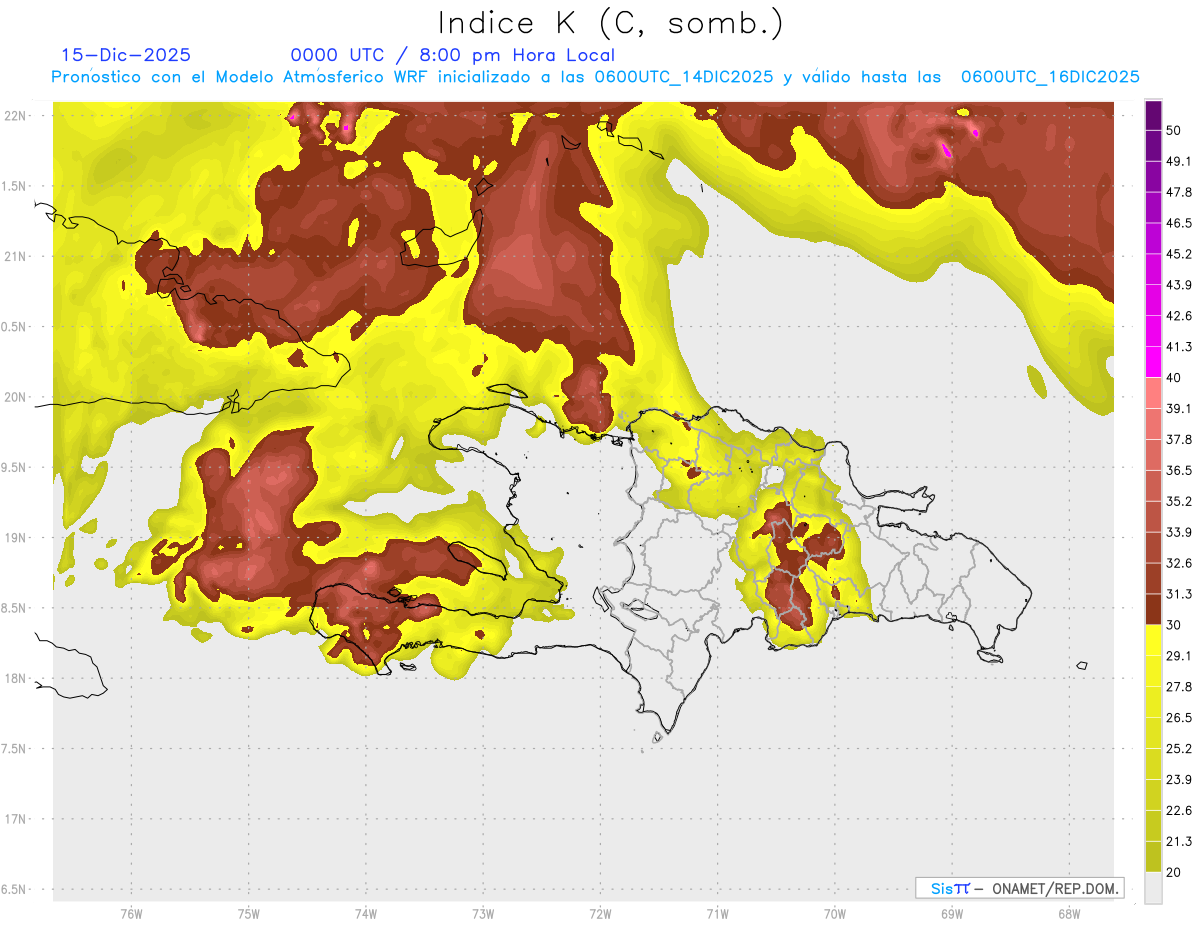
Task: Click the '20N' latitude label
Action: point(15,397)
